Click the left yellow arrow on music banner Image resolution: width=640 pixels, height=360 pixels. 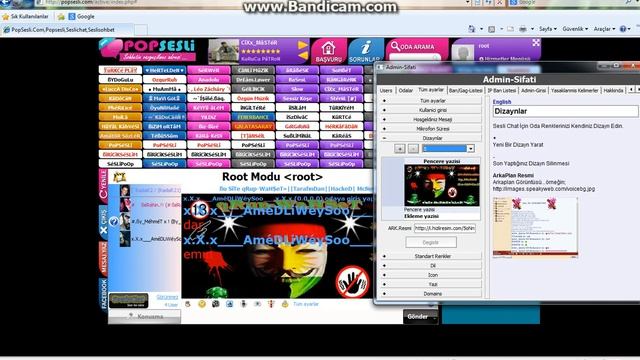[302, 56]
